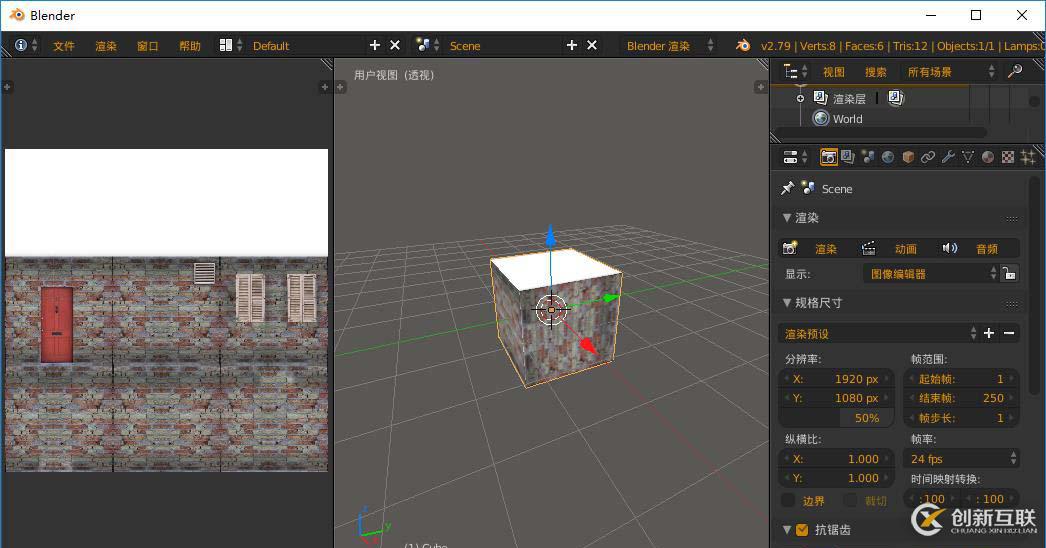This screenshot has height=548, width=1046.
Task: Toggle the anti-aliasing (抗锯齿) checkbox
Action: (802, 530)
